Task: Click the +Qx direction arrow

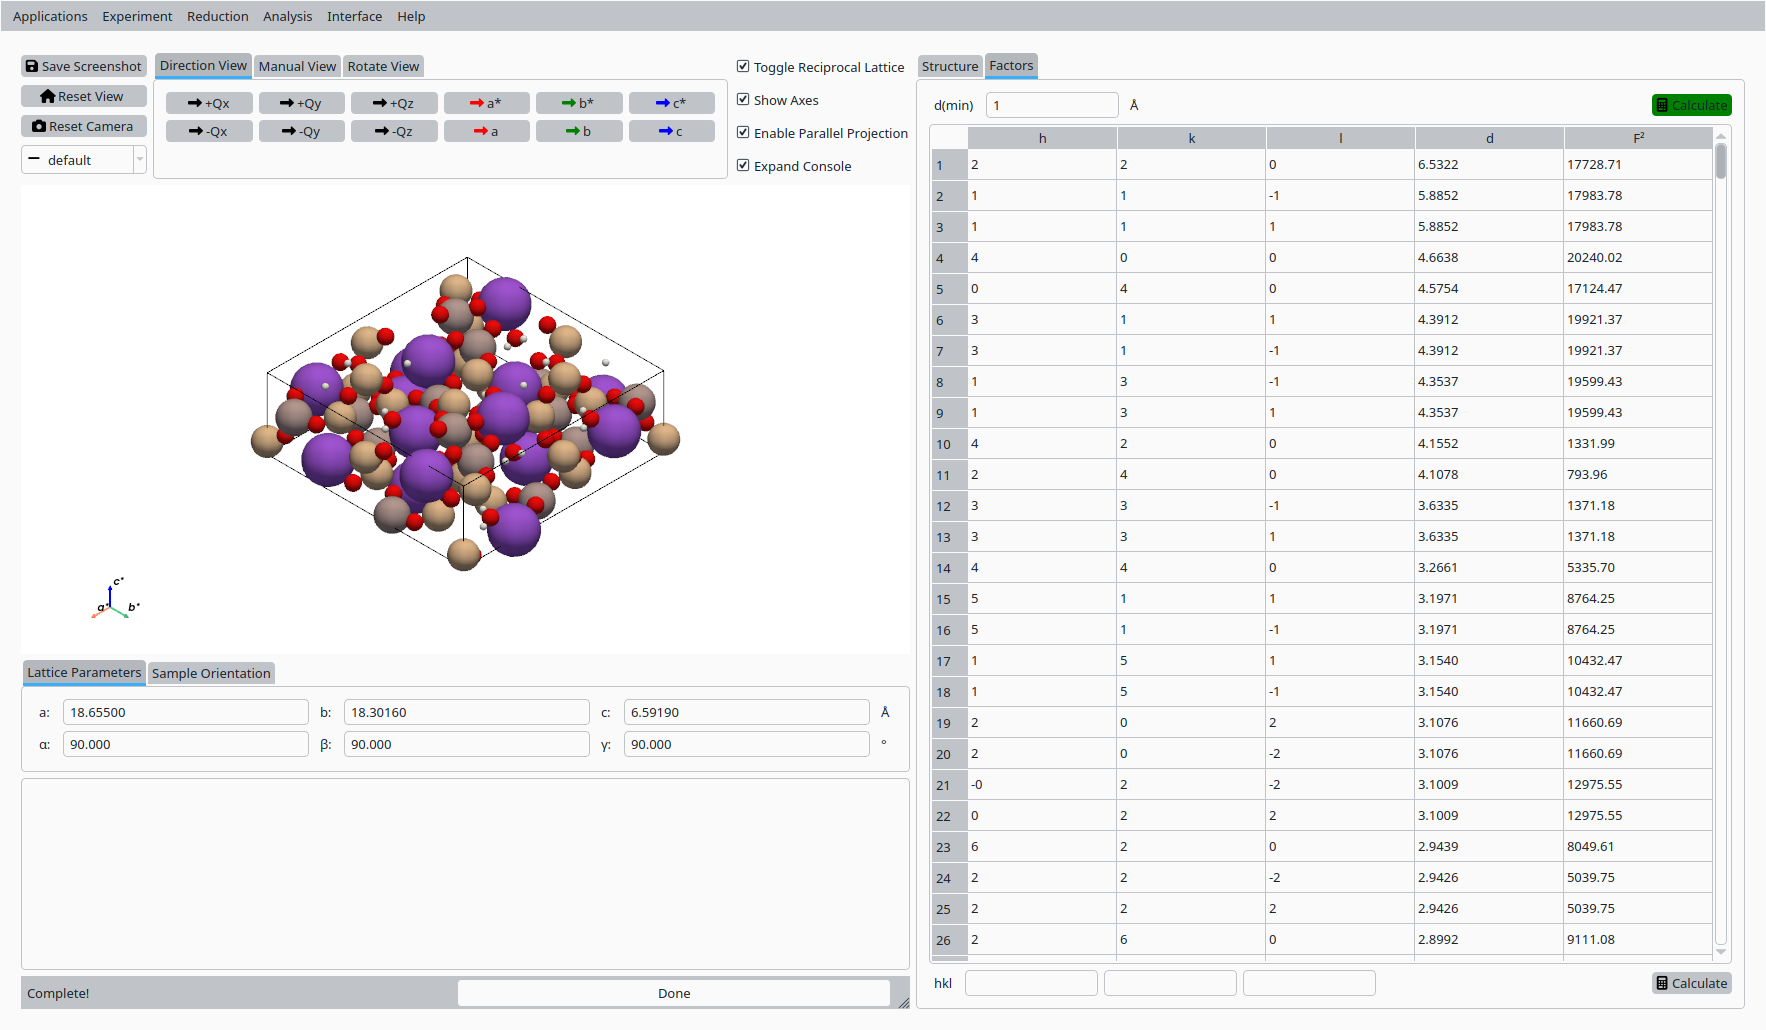Action: (x=209, y=102)
